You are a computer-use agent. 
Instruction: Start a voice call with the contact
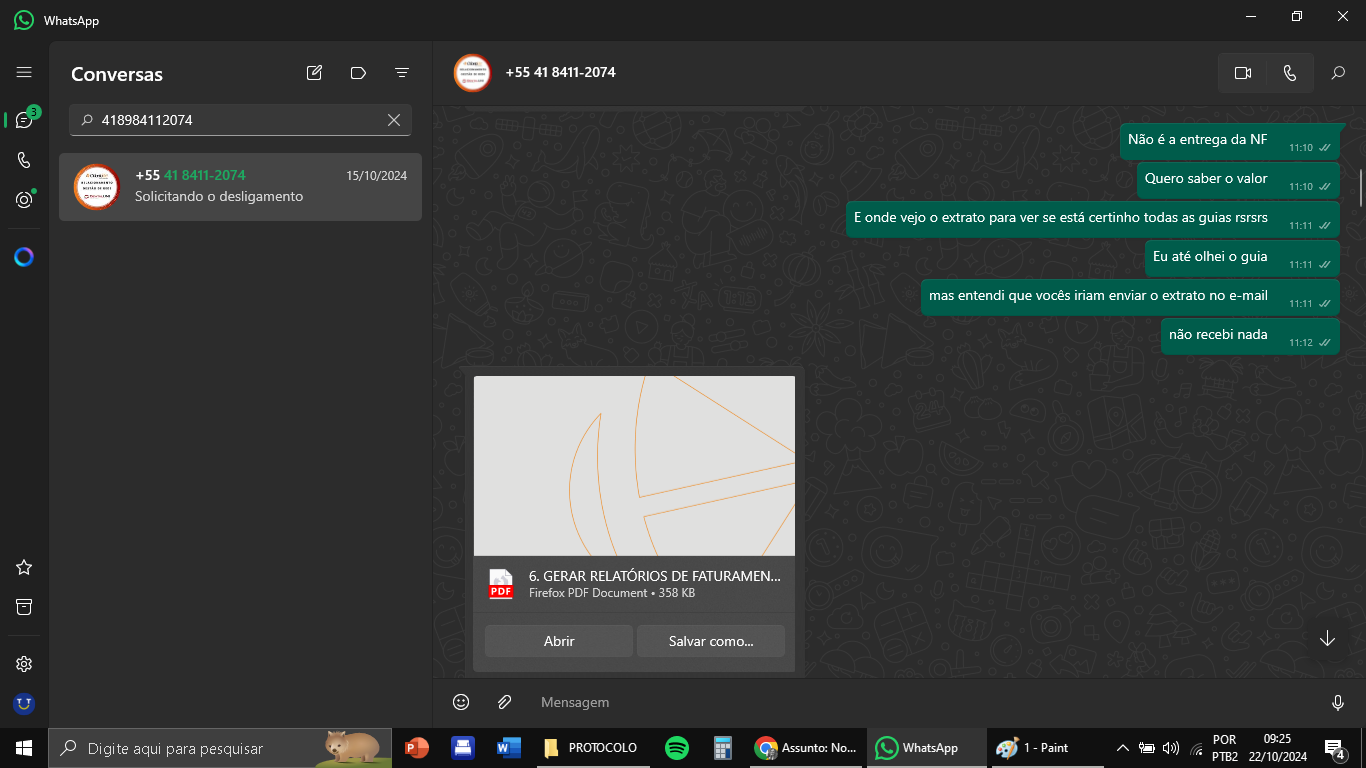tap(1290, 73)
